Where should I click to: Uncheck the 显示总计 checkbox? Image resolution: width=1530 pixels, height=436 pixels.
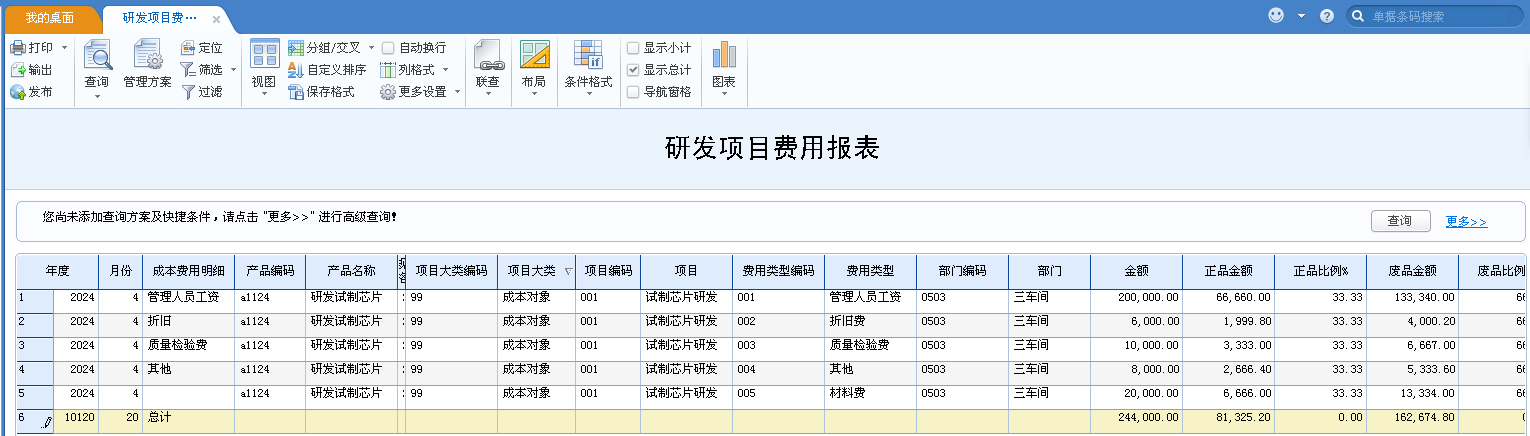point(633,70)
